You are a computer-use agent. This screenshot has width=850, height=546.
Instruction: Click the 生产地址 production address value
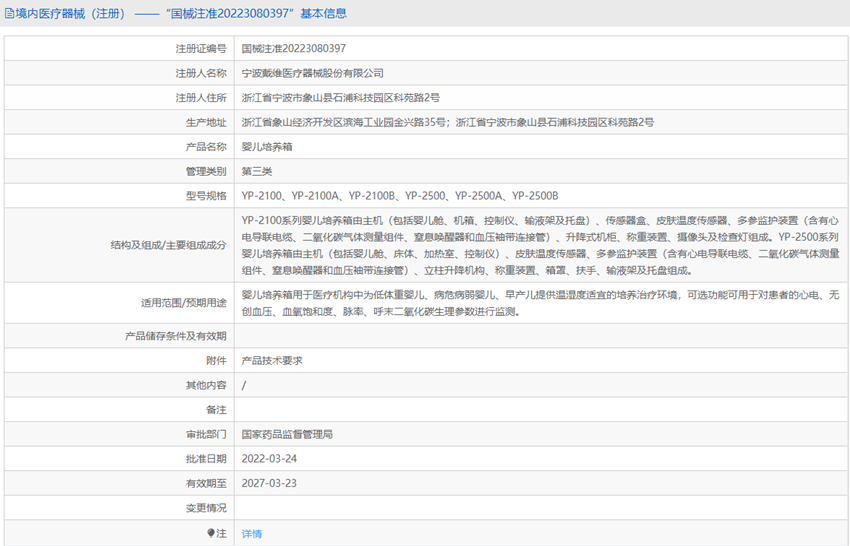tap(448, 122)
